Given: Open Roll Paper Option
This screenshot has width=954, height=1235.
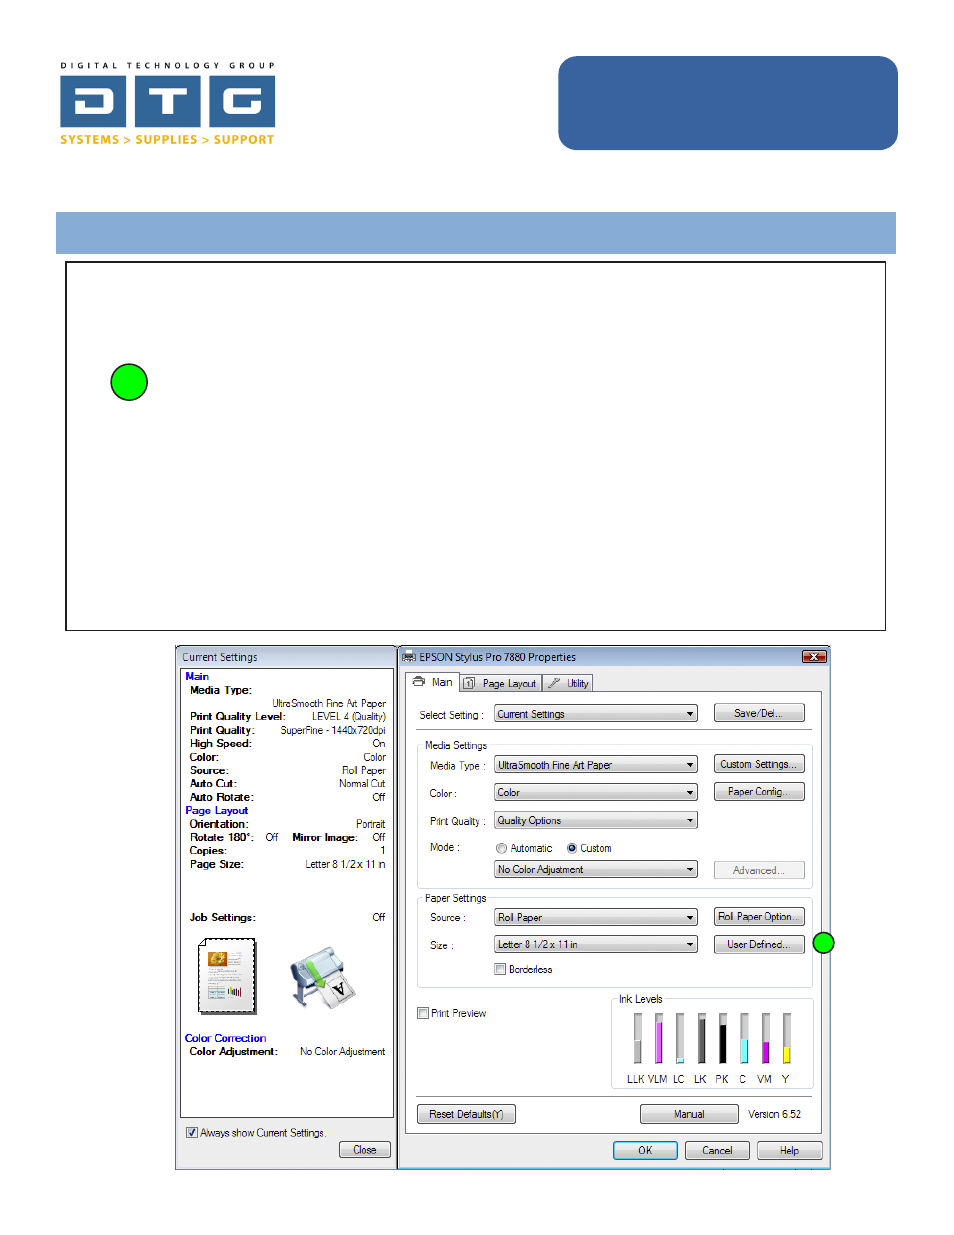Looking at the screenshot, I should (759, 916).
